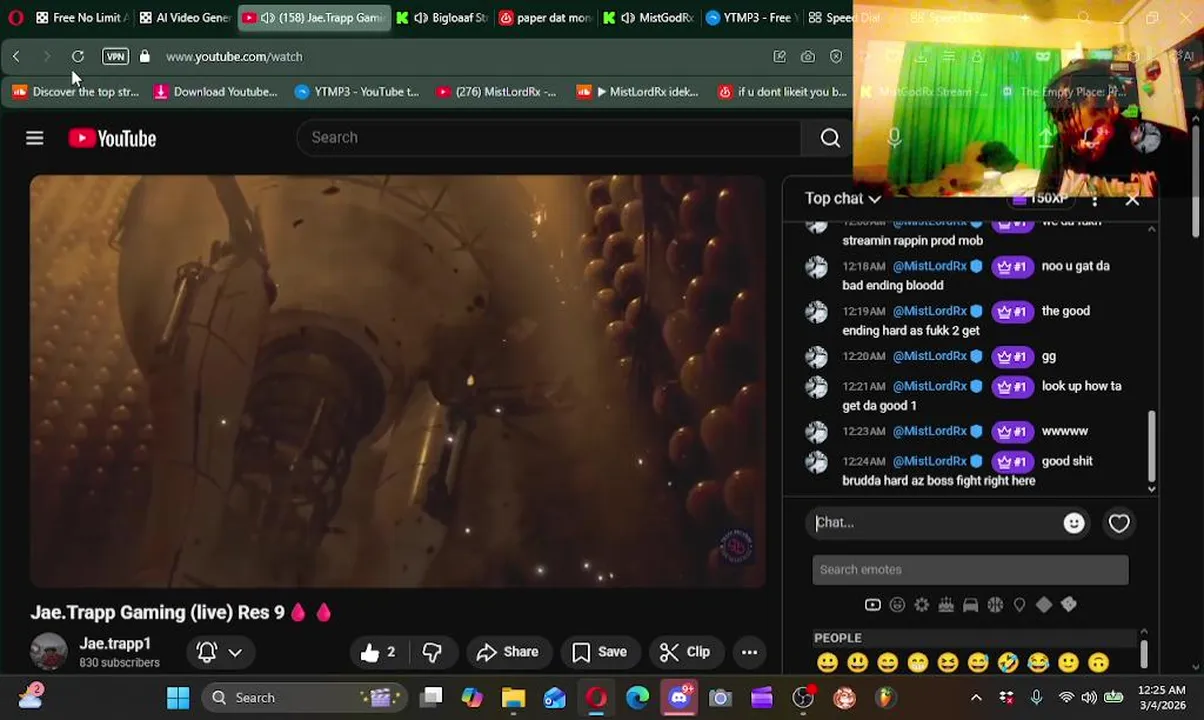Toggle the emoji picker smiley button
The height and width of the screenshot is (720, 1204).
coord(1074,523)
